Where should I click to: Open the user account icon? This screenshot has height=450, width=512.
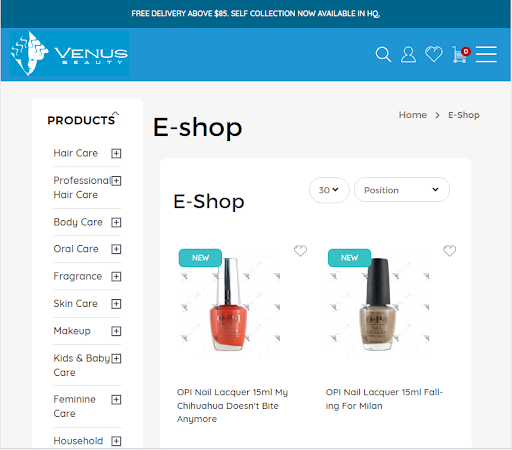(408, 54)
